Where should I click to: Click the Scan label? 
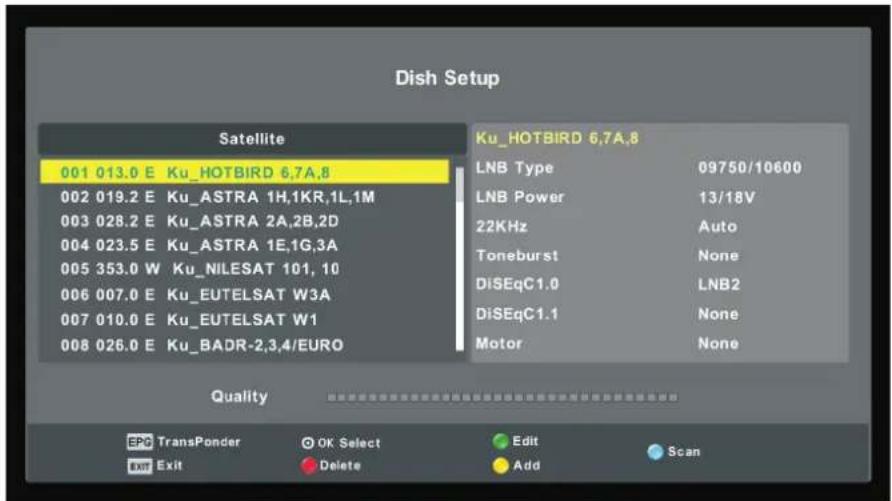pos(684,452)
